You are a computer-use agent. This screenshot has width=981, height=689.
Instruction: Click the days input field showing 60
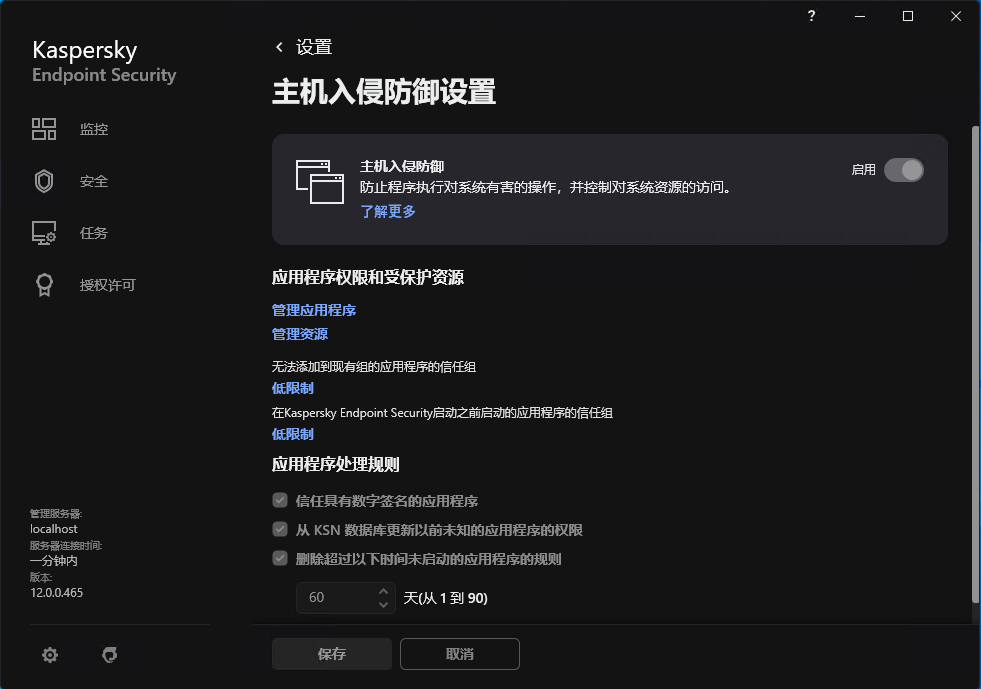tap(345, 598)
